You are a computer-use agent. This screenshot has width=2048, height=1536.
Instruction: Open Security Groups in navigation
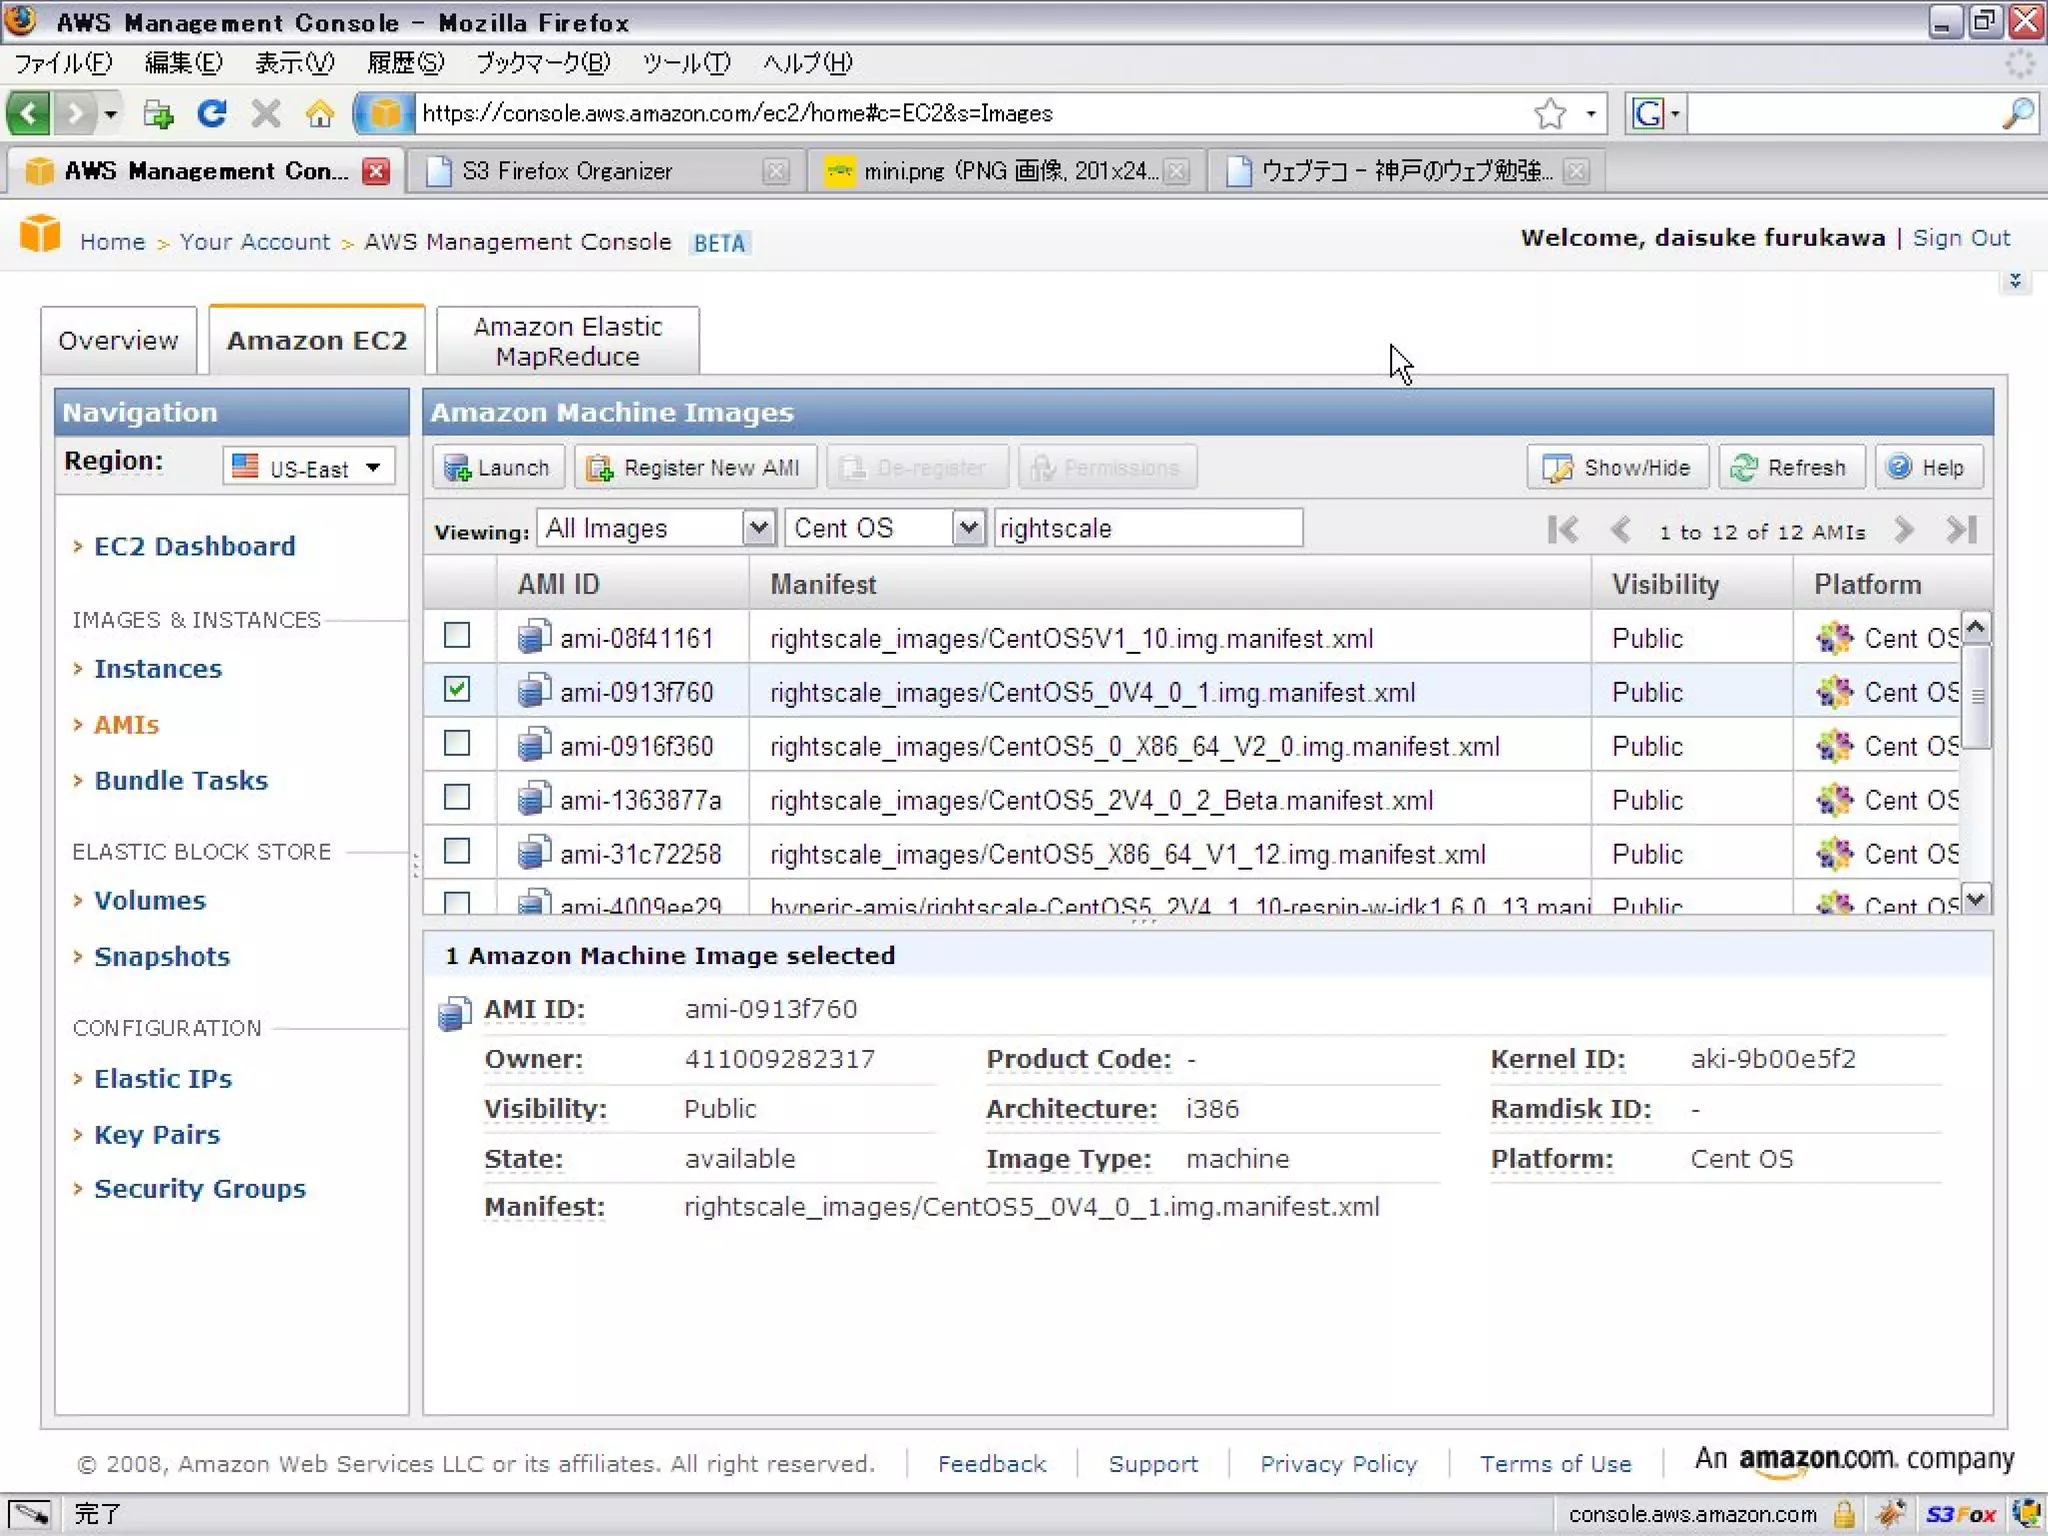[x=199, y=1188]
